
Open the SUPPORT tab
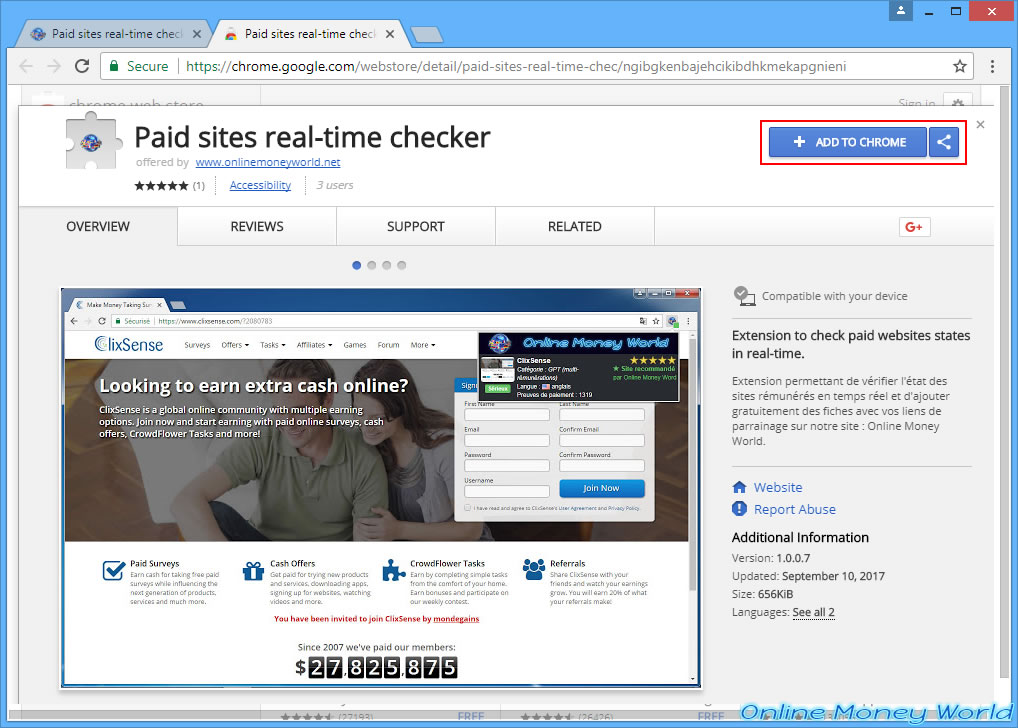click(x=416, y=227)
